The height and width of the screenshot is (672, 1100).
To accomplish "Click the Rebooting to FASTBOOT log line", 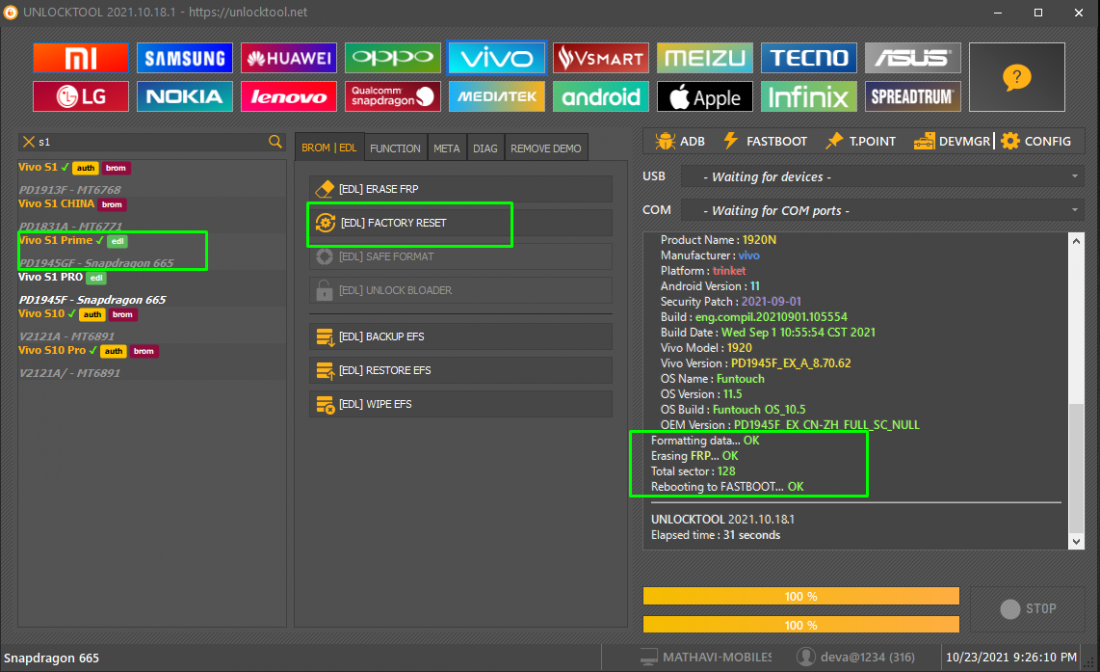I will (727, 487).
